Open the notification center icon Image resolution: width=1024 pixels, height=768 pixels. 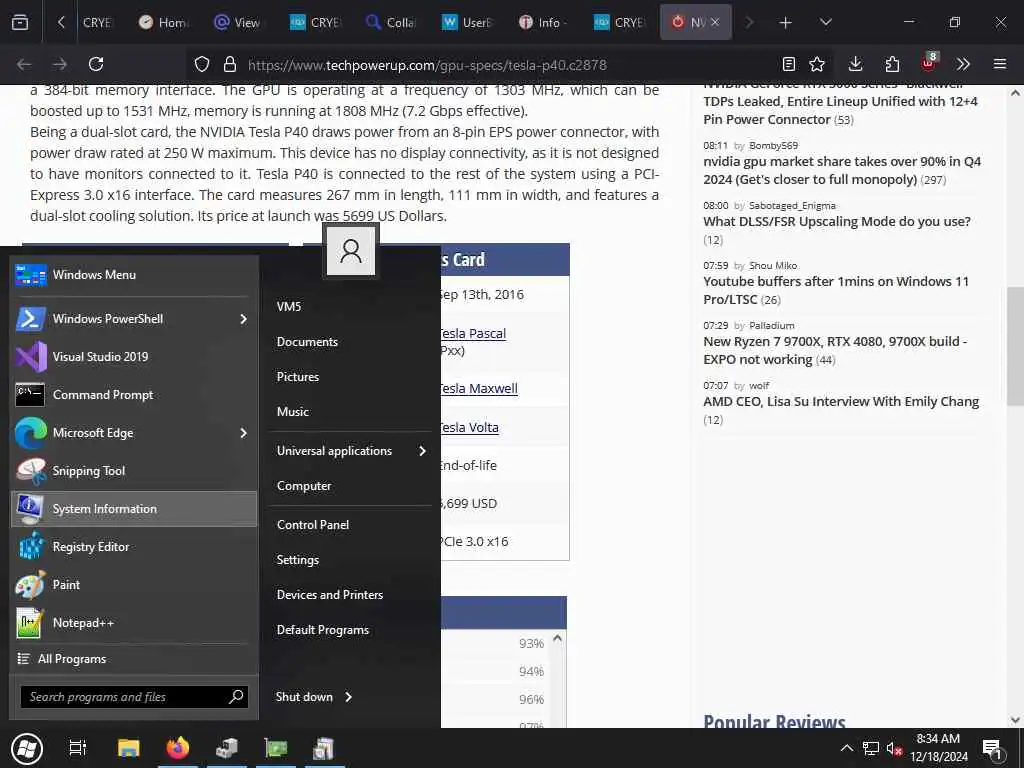tap(992, 750)
